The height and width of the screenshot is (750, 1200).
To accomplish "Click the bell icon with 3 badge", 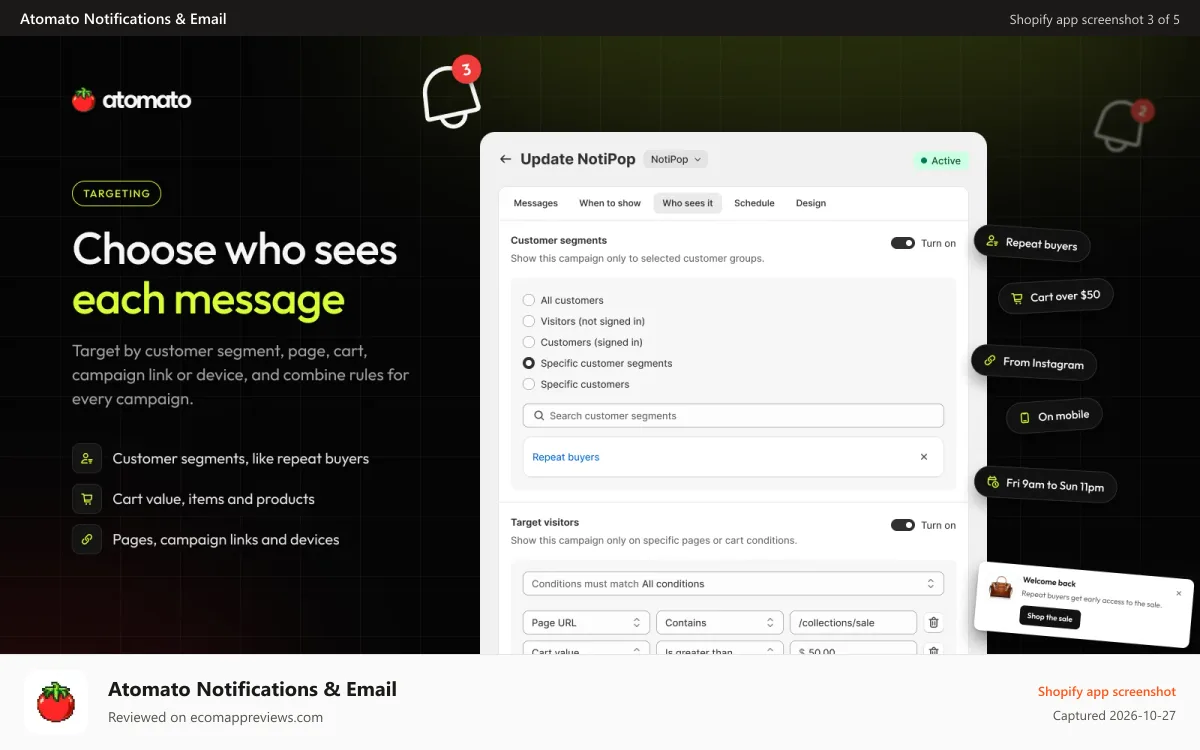I will click(452, 92).
